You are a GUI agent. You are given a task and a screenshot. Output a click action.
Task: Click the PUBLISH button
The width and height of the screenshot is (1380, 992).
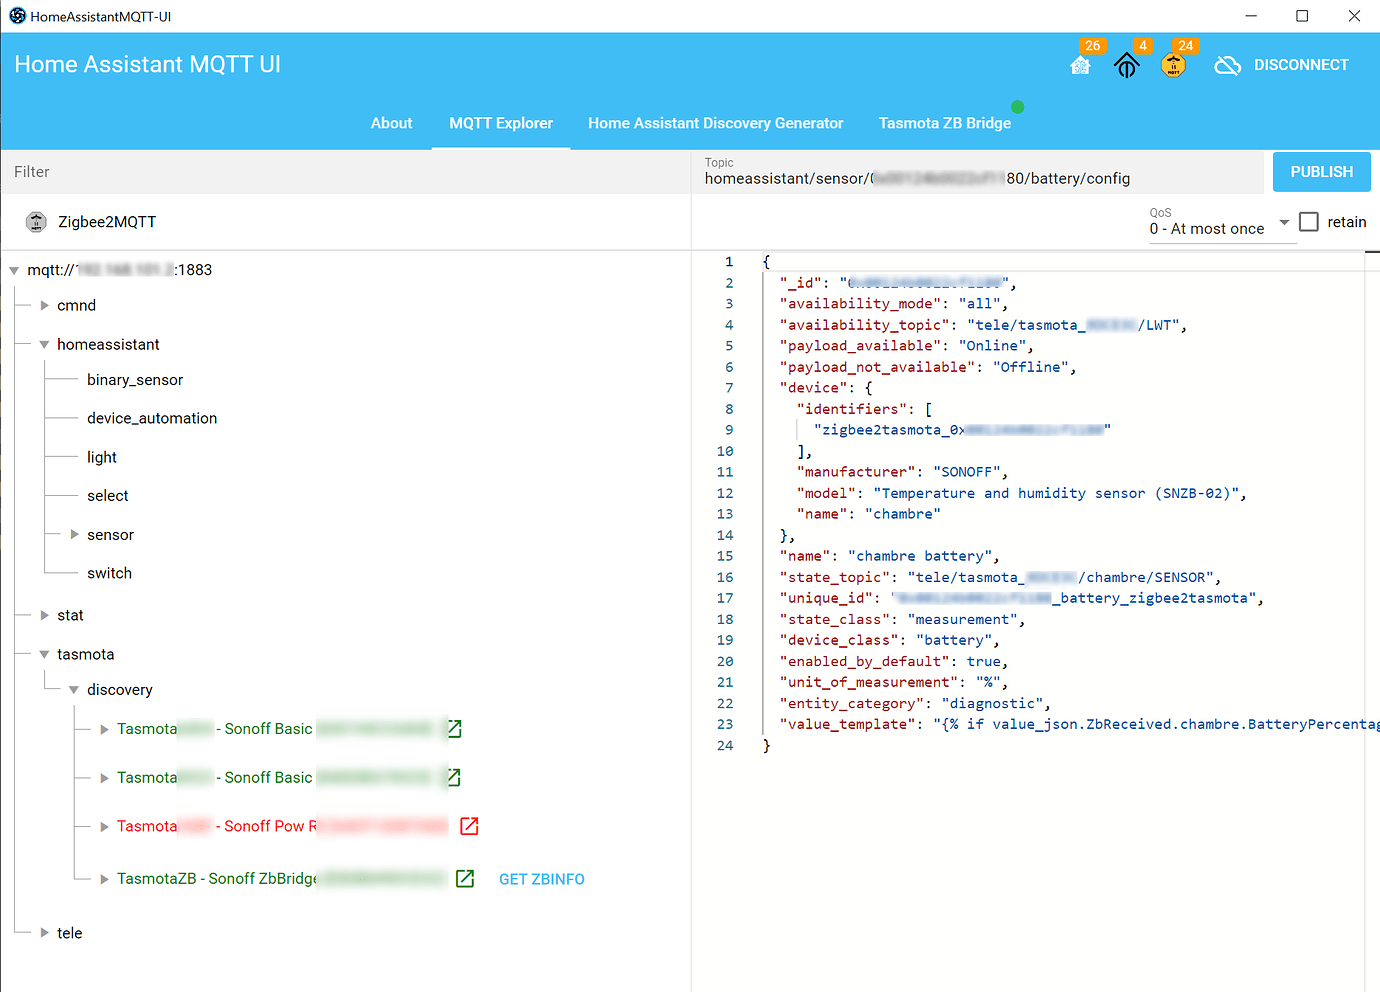pos(1322,172)
